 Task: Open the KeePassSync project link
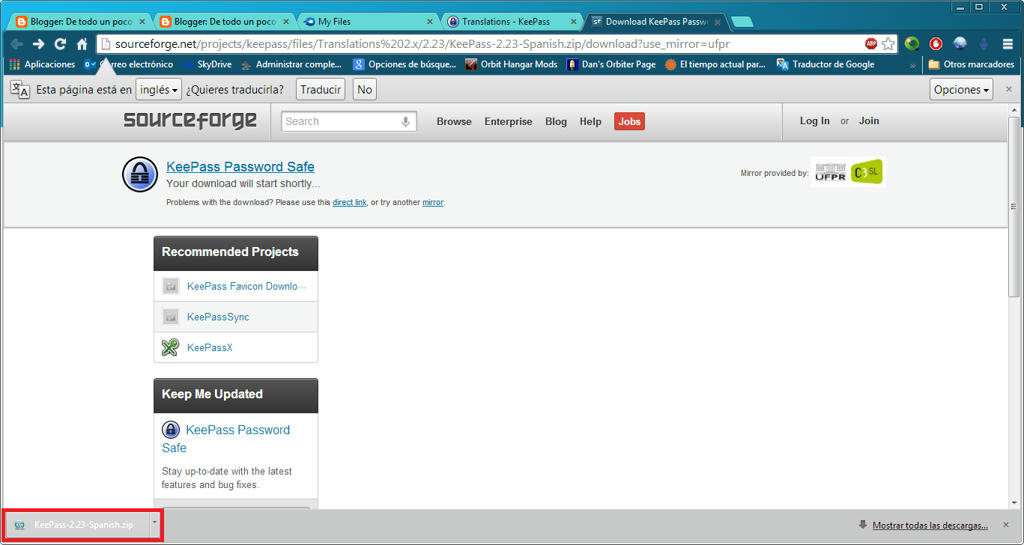218,317
